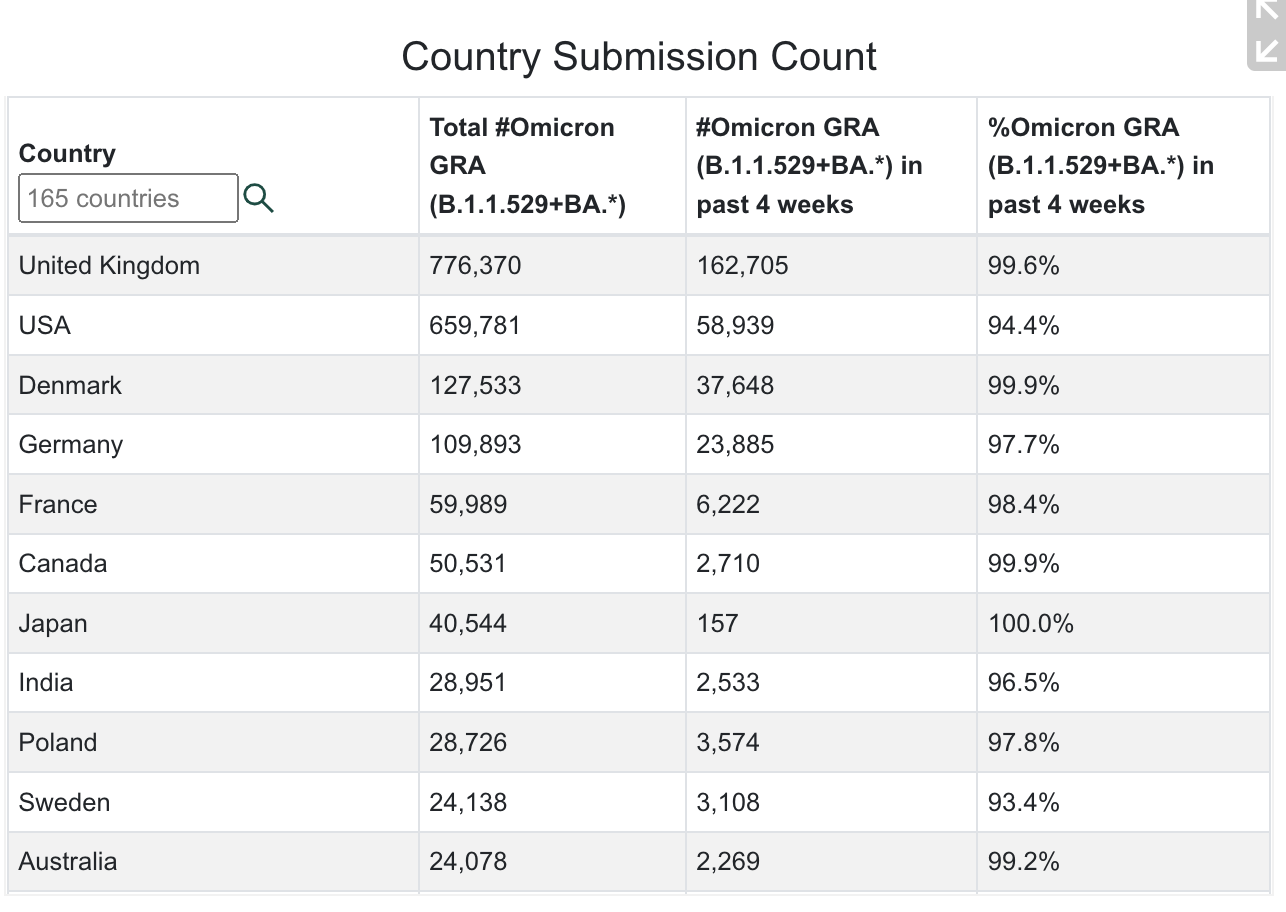Viewport: 1286px width, 912px height.
Task: Select the Poland row
Action: (x=58, y=743)
